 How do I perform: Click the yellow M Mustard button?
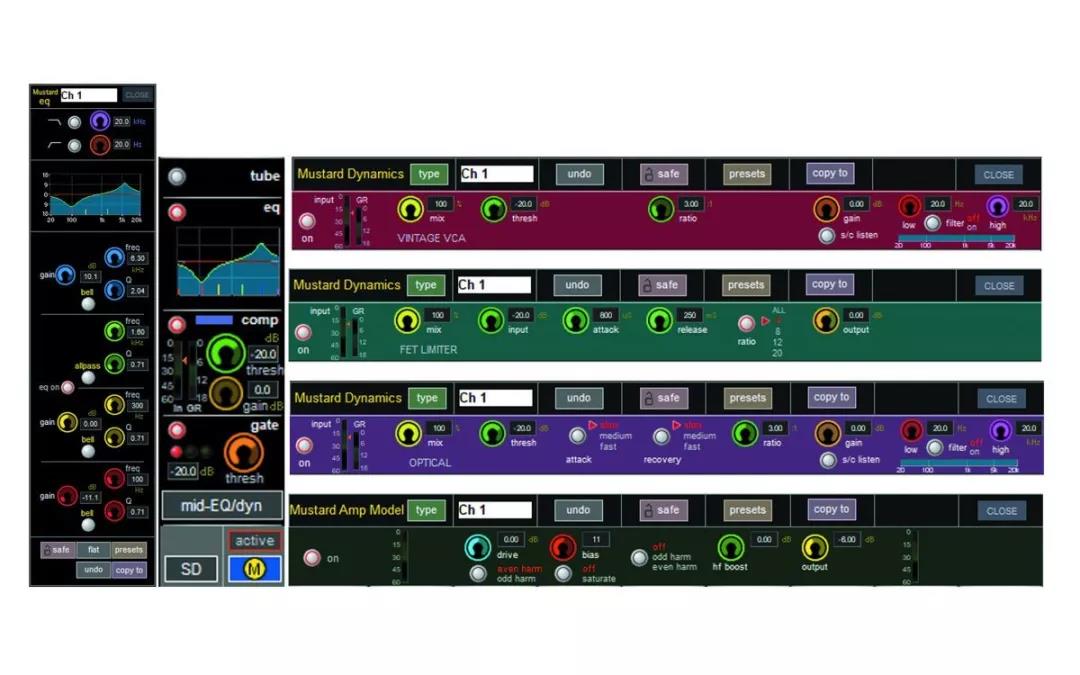(255, 569)
